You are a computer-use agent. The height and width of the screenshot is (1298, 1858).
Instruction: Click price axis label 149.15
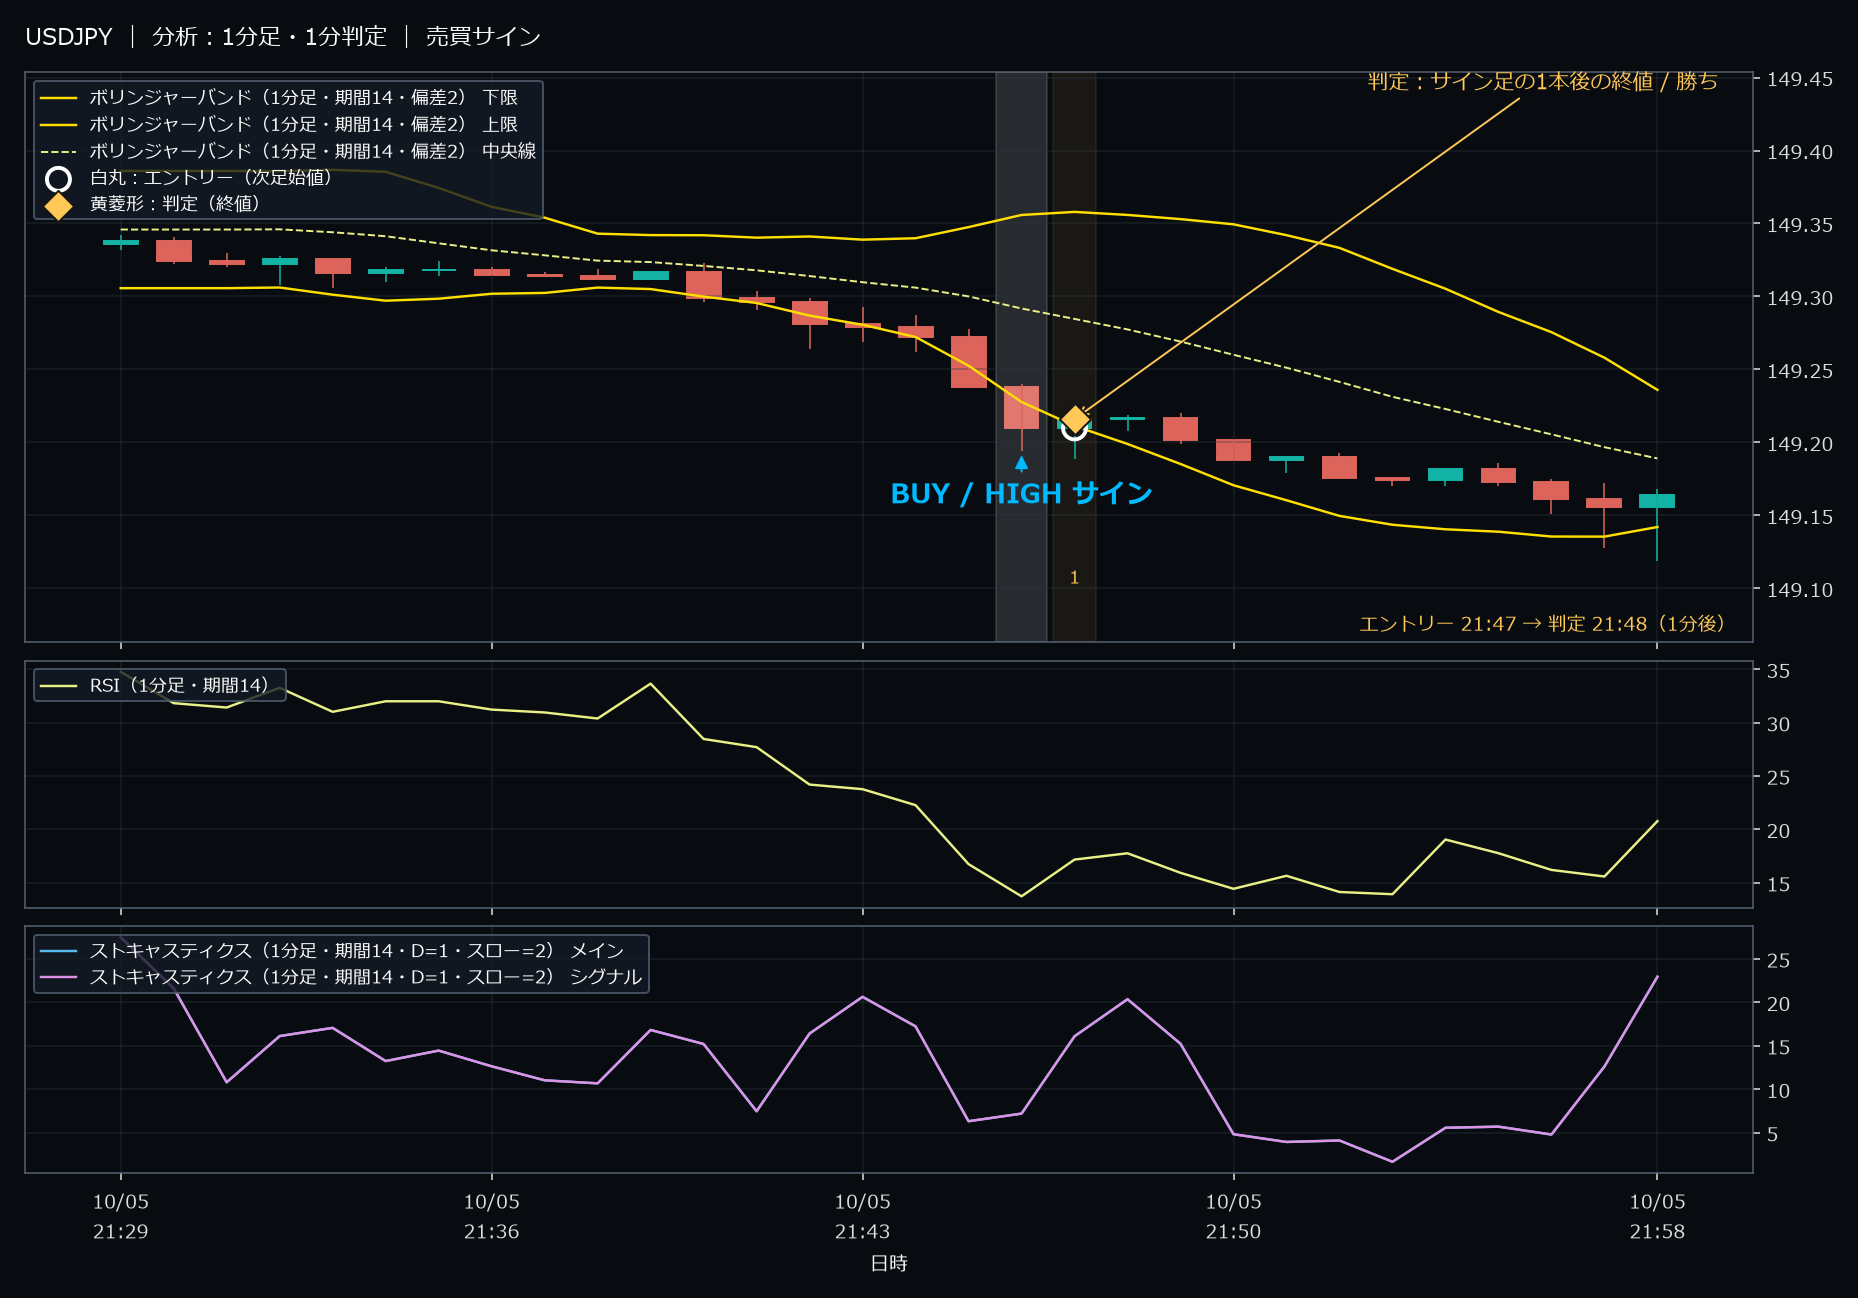click(x=1799, y=517)
